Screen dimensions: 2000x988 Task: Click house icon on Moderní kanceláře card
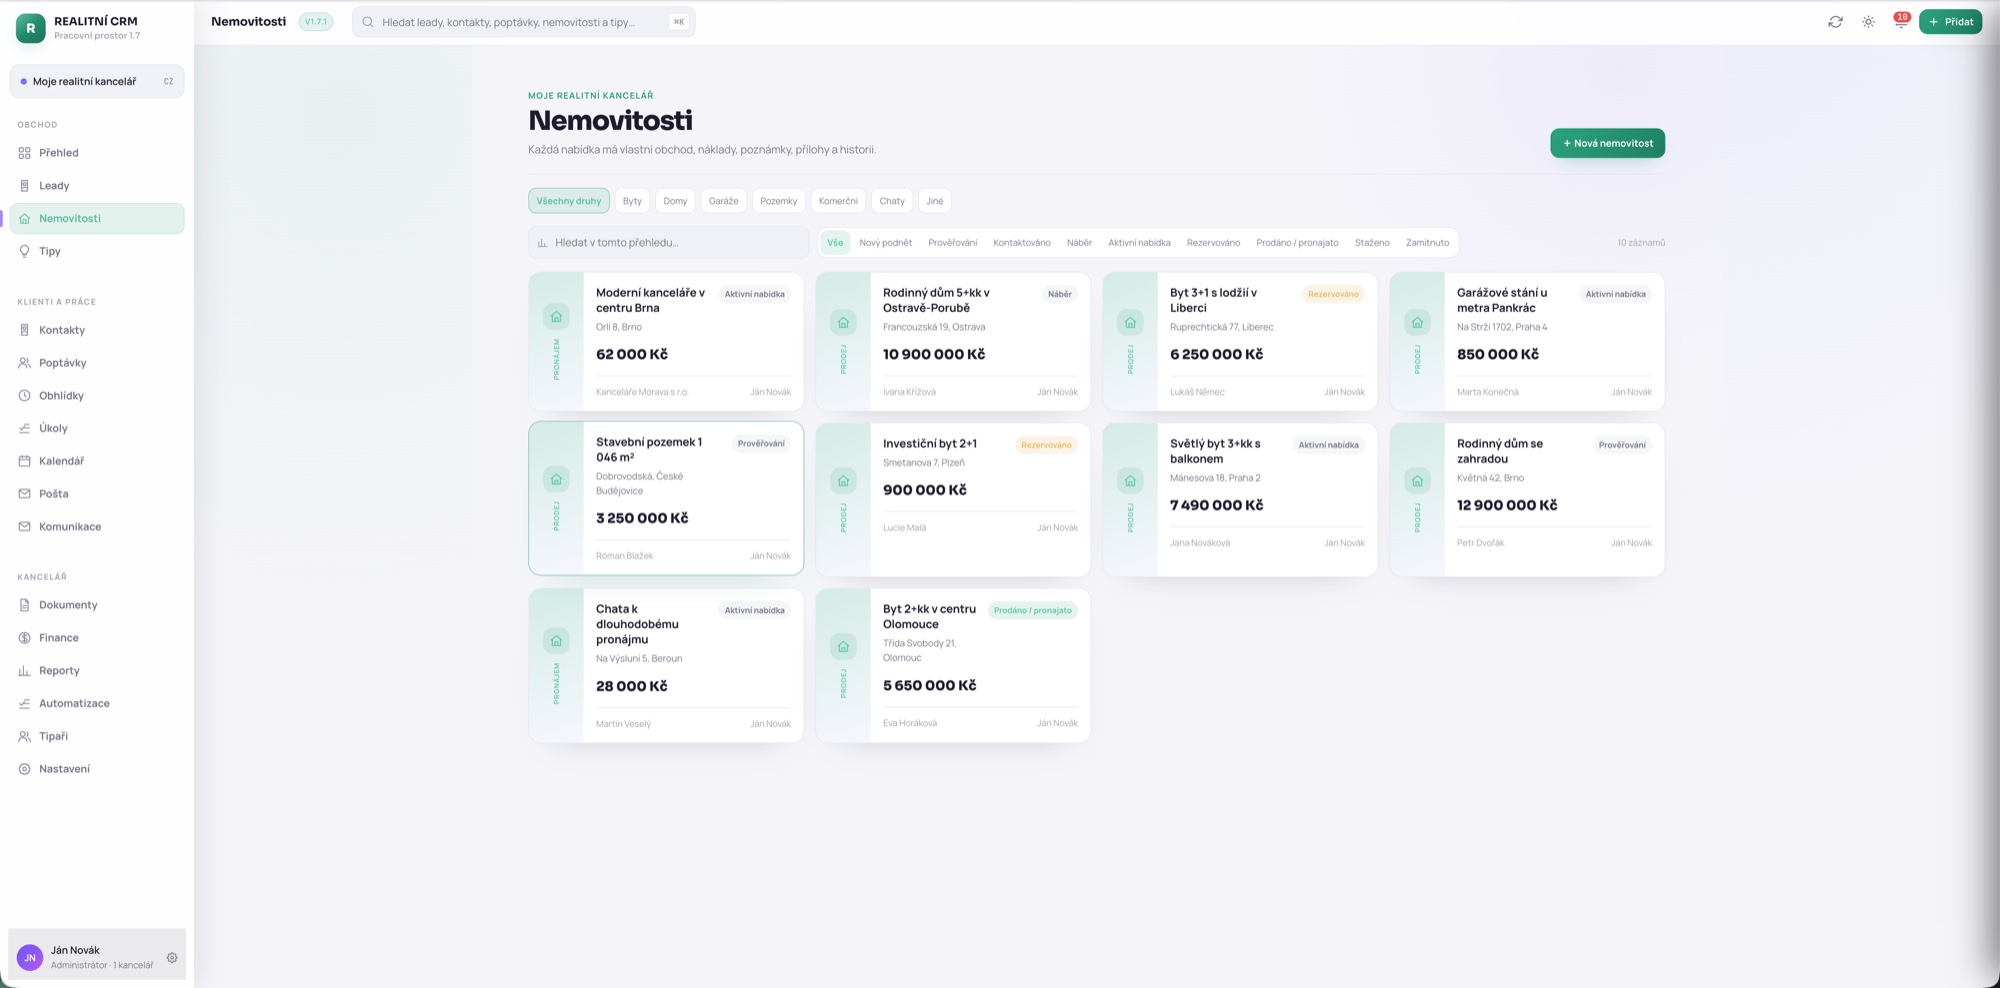tap(556, 317)
